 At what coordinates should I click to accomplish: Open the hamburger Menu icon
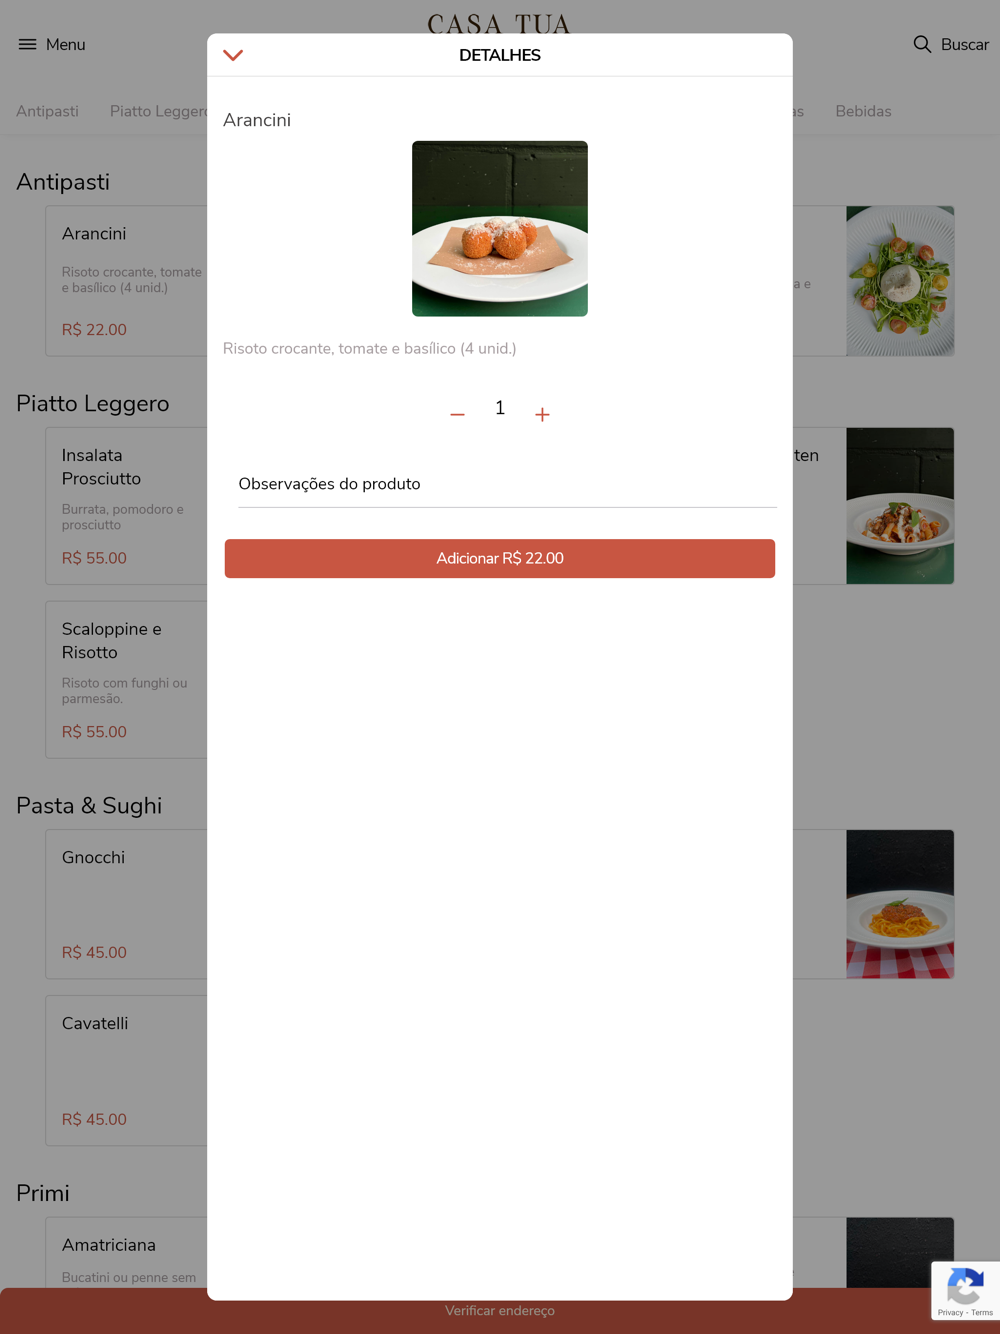(x=27, y=44)
